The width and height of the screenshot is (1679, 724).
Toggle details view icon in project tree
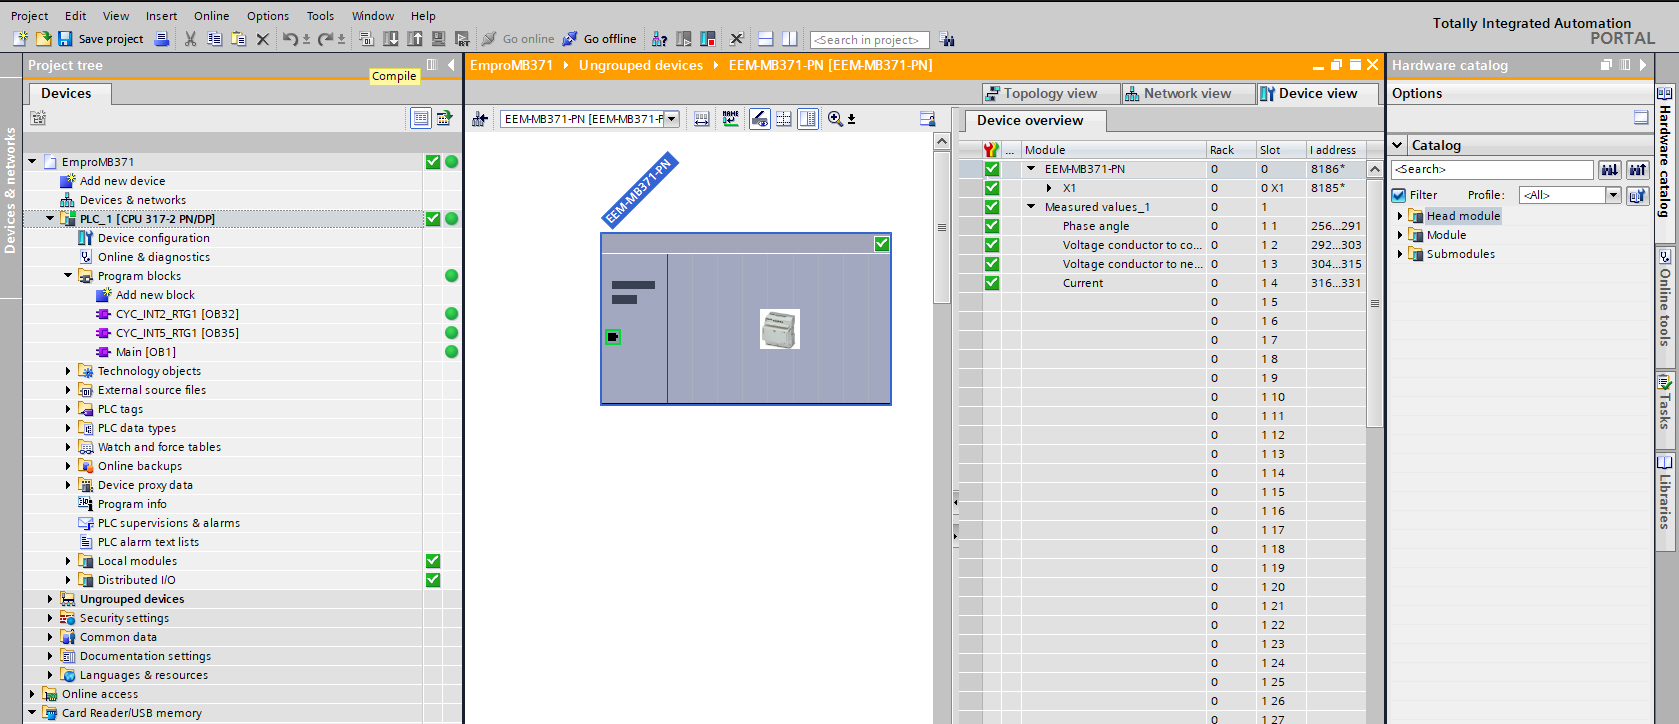pos(421,118)
